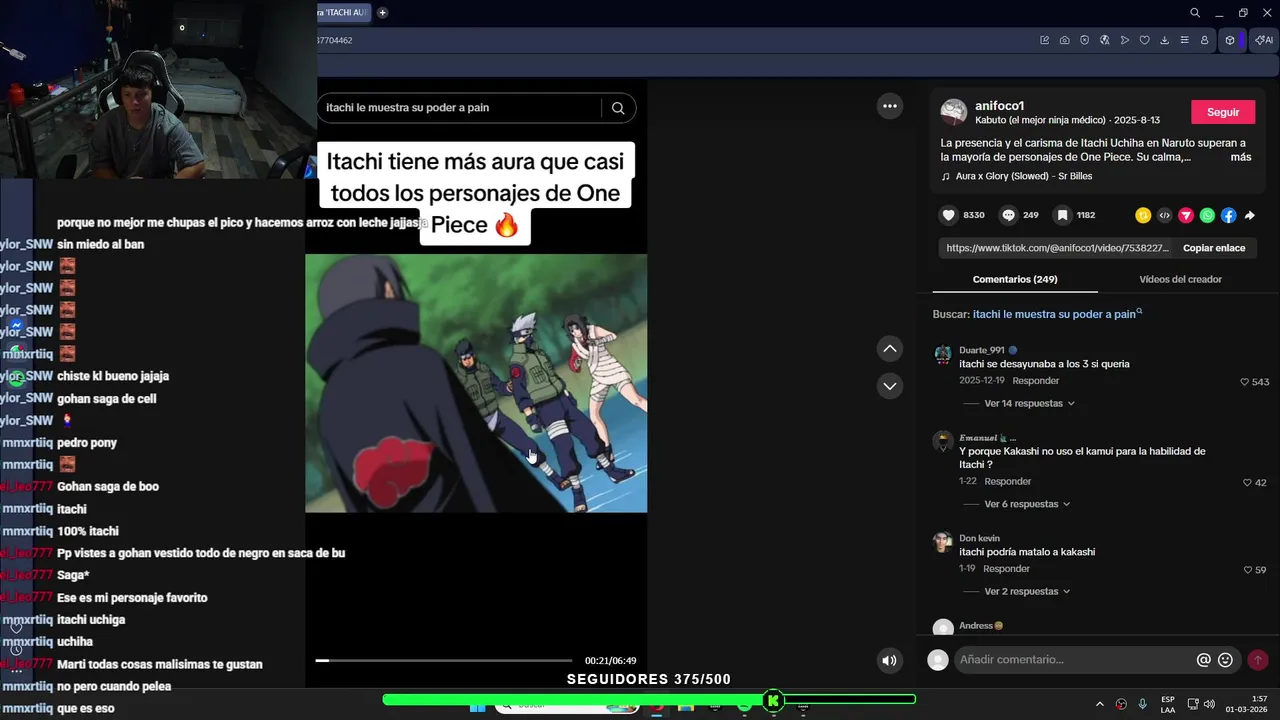Focus the 'Añadir comentario...' input field
1280x720 pixels.
(1075, 660)
